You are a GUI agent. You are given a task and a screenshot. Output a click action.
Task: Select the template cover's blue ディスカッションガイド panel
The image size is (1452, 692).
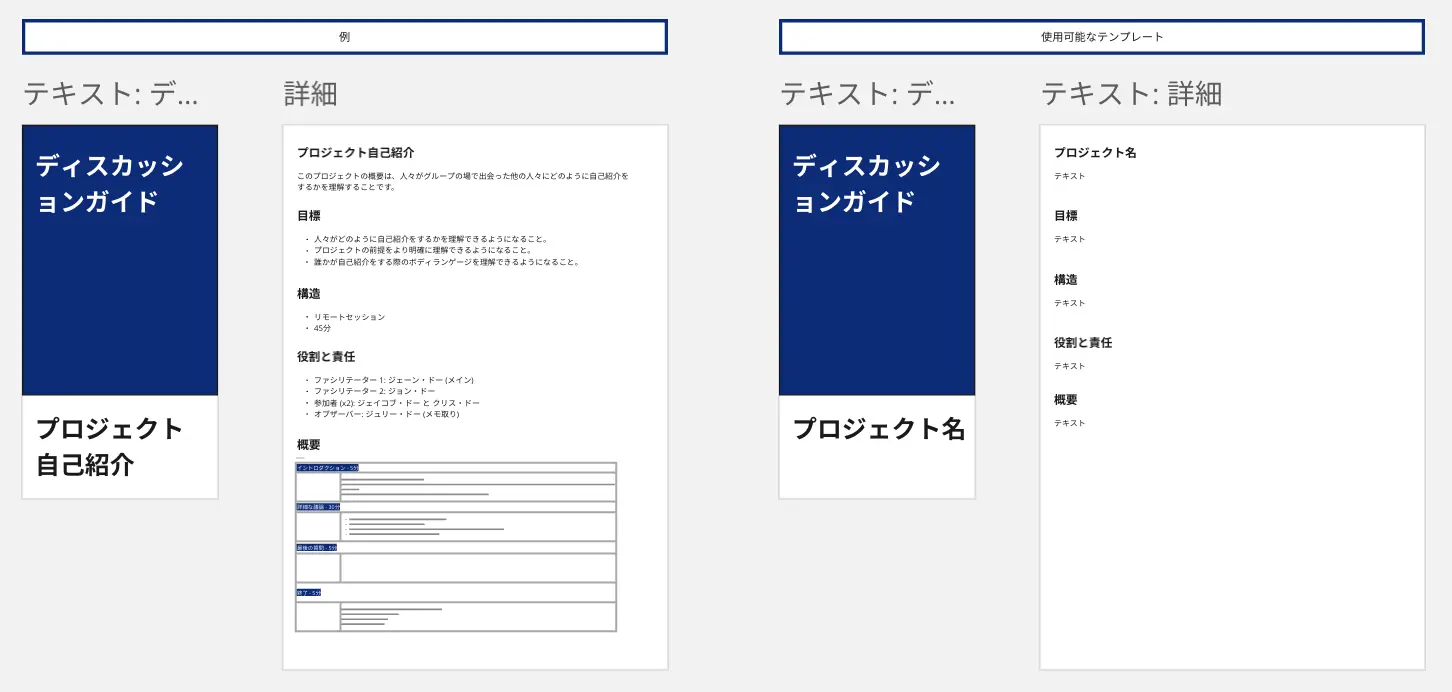[877, 260]
